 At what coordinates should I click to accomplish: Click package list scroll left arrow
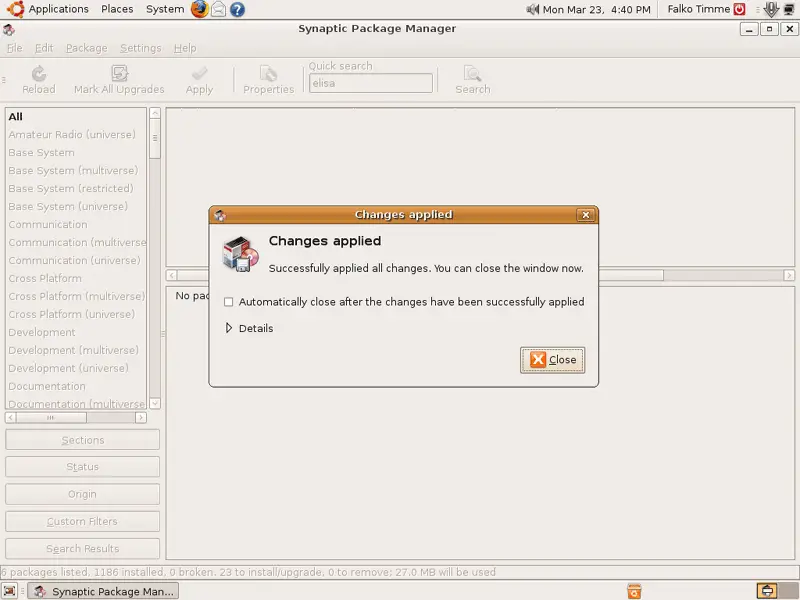172,276
